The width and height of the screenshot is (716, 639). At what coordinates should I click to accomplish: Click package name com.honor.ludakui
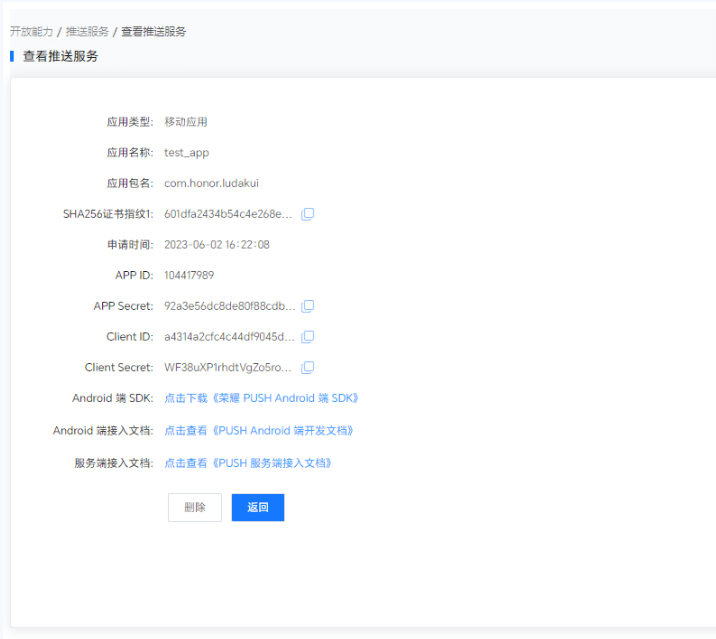pos(211,183)
